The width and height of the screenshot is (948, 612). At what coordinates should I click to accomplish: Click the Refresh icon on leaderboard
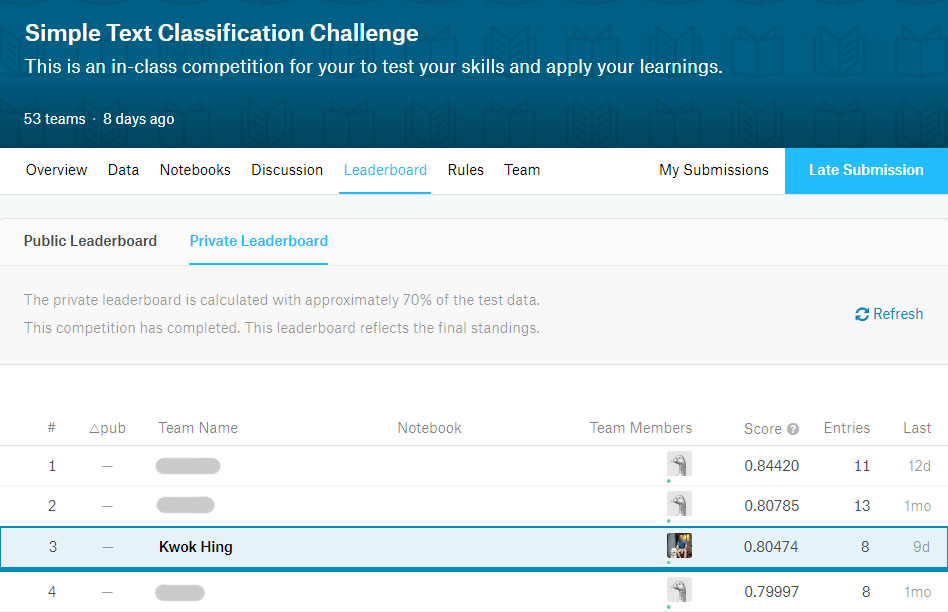tap(862, 314)
